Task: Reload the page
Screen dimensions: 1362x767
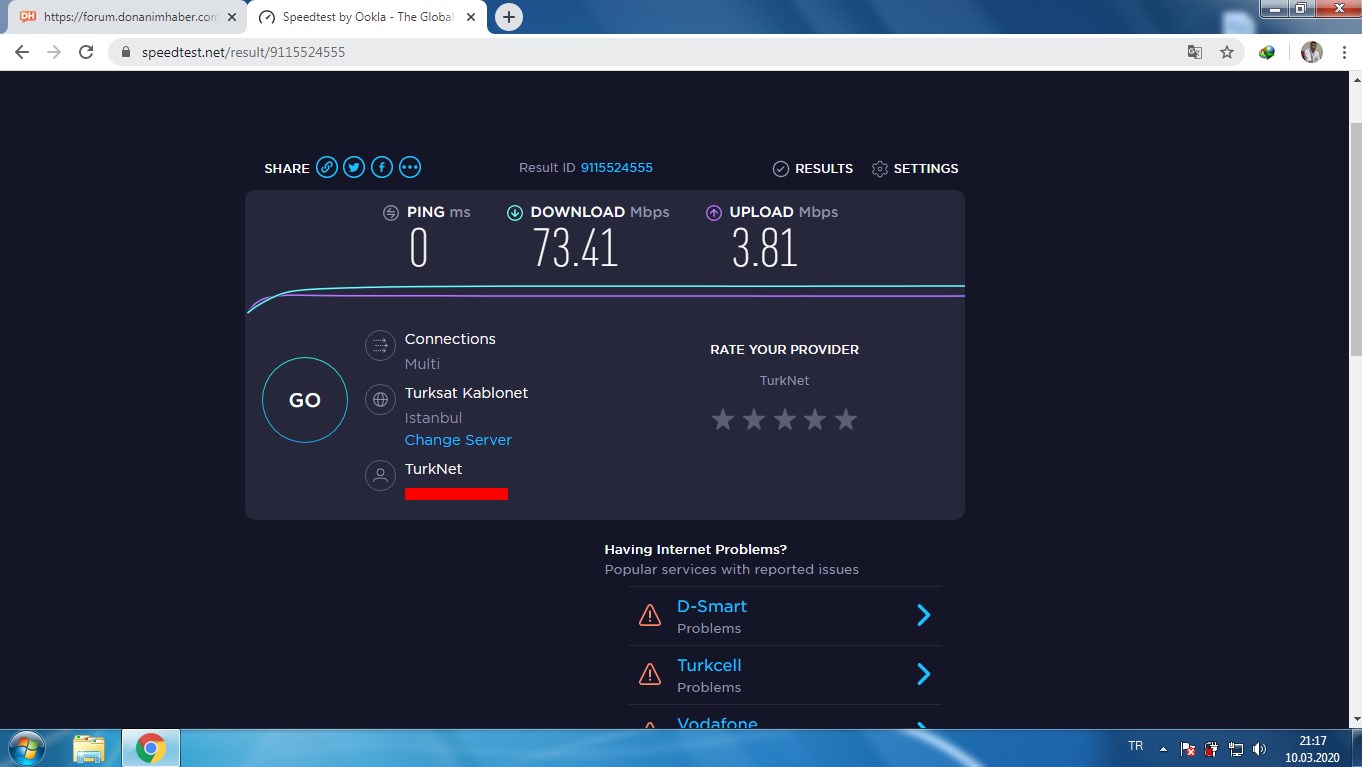Action: click(x=86, y=52)
